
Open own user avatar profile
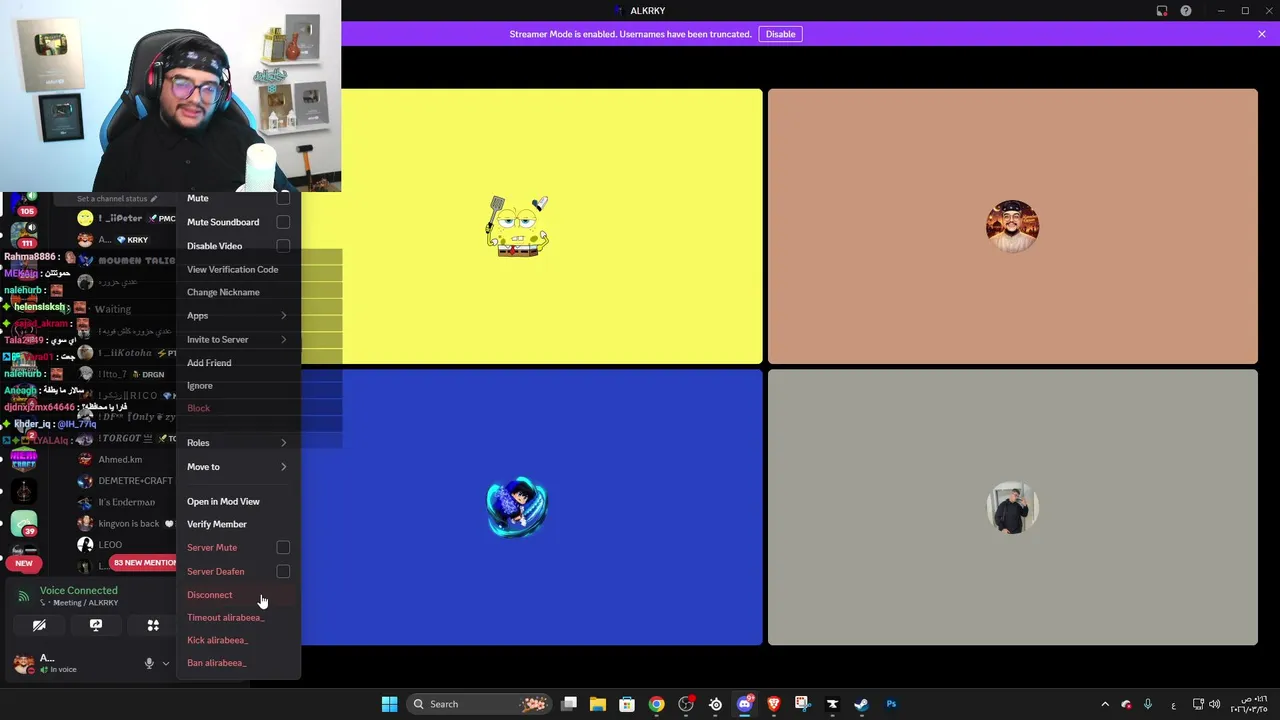click(23, 663)
